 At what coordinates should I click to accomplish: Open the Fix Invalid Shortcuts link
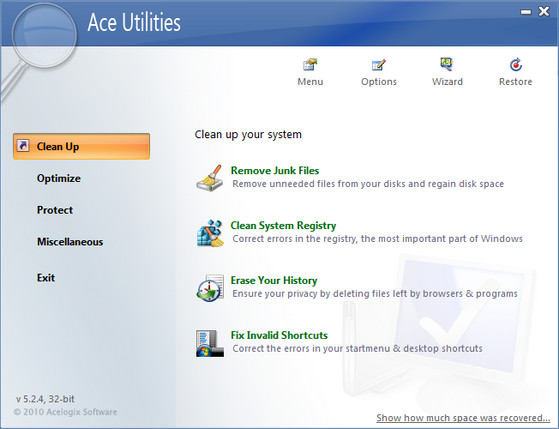(x=279, y=335)
